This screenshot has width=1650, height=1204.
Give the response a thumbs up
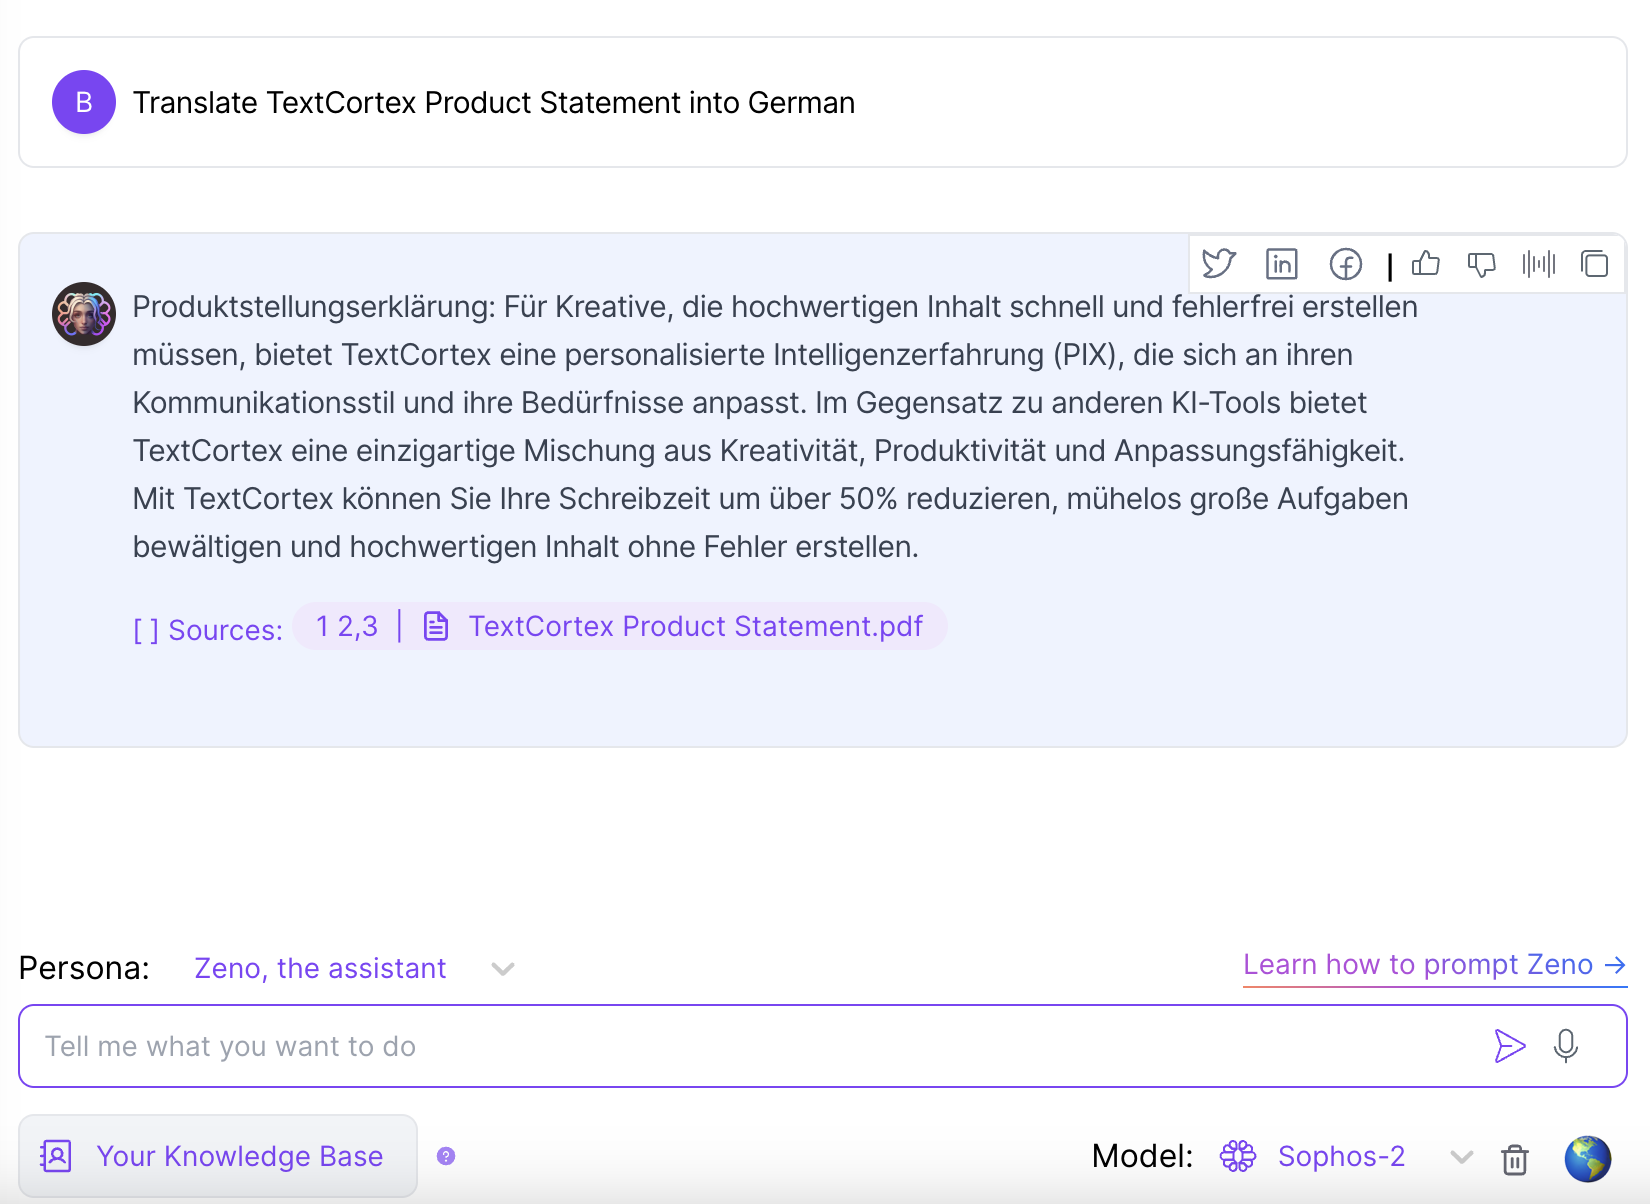[1426, 263]
